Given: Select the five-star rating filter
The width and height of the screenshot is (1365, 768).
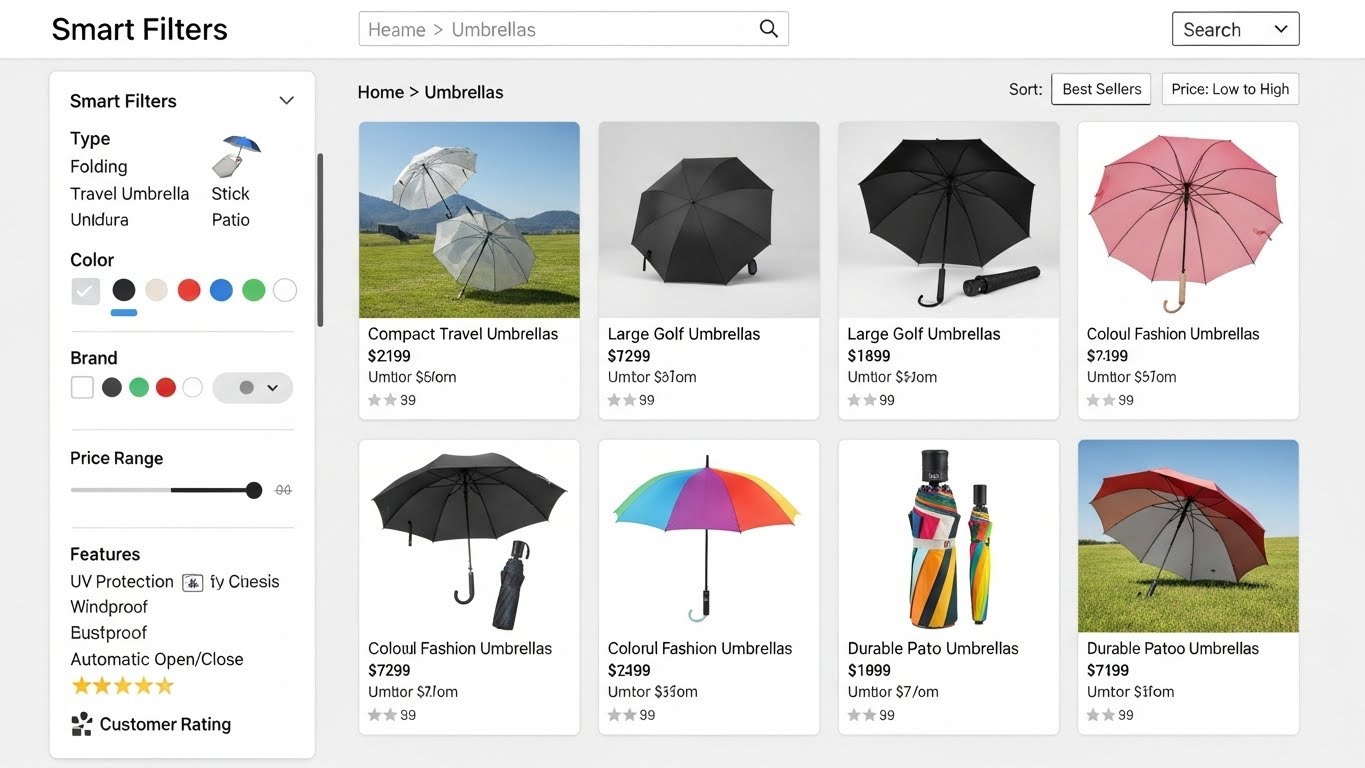Looking at the screenshot, I should 122,685.
